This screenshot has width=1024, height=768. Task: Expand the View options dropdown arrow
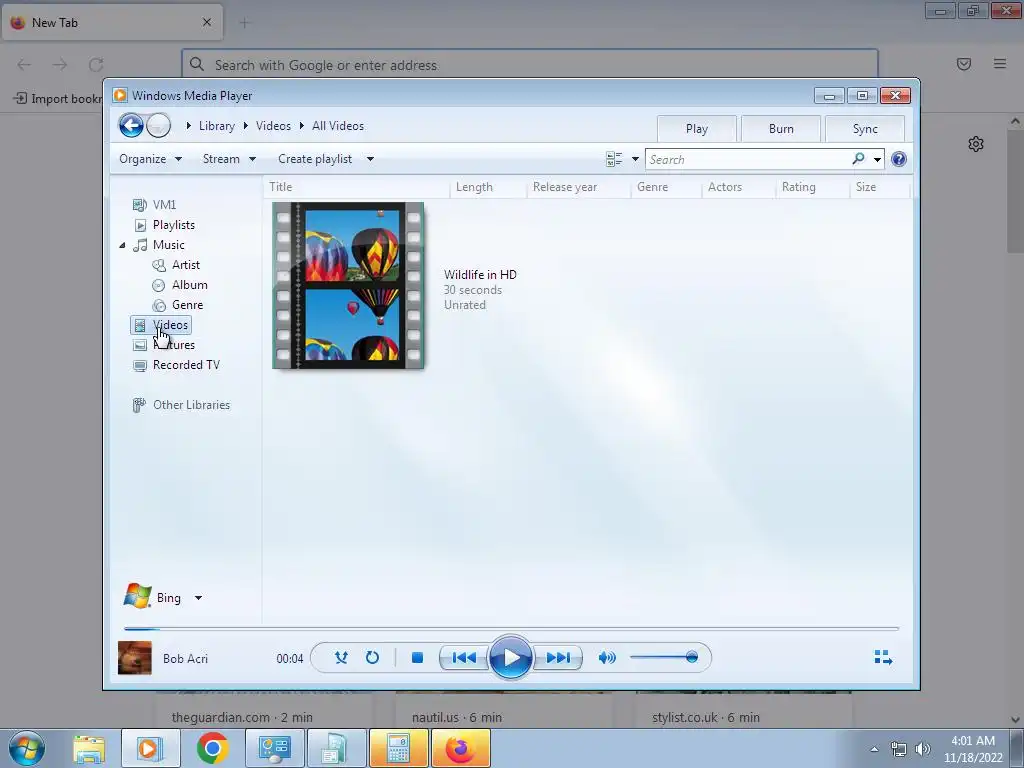click(x=635, y=159)
